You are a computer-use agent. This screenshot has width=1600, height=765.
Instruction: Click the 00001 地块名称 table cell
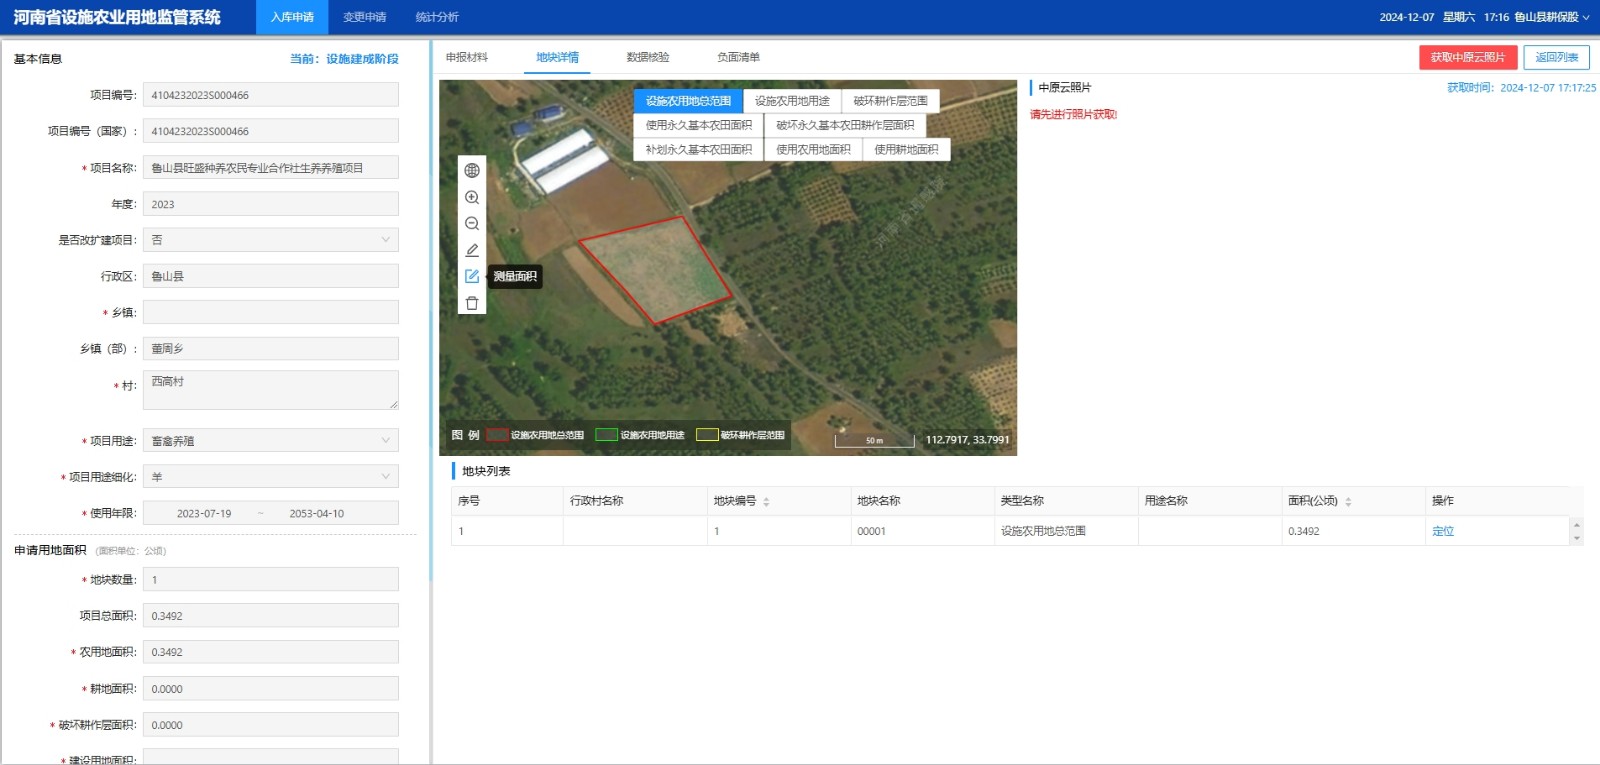pyautogui.click(x=922, y=531)
